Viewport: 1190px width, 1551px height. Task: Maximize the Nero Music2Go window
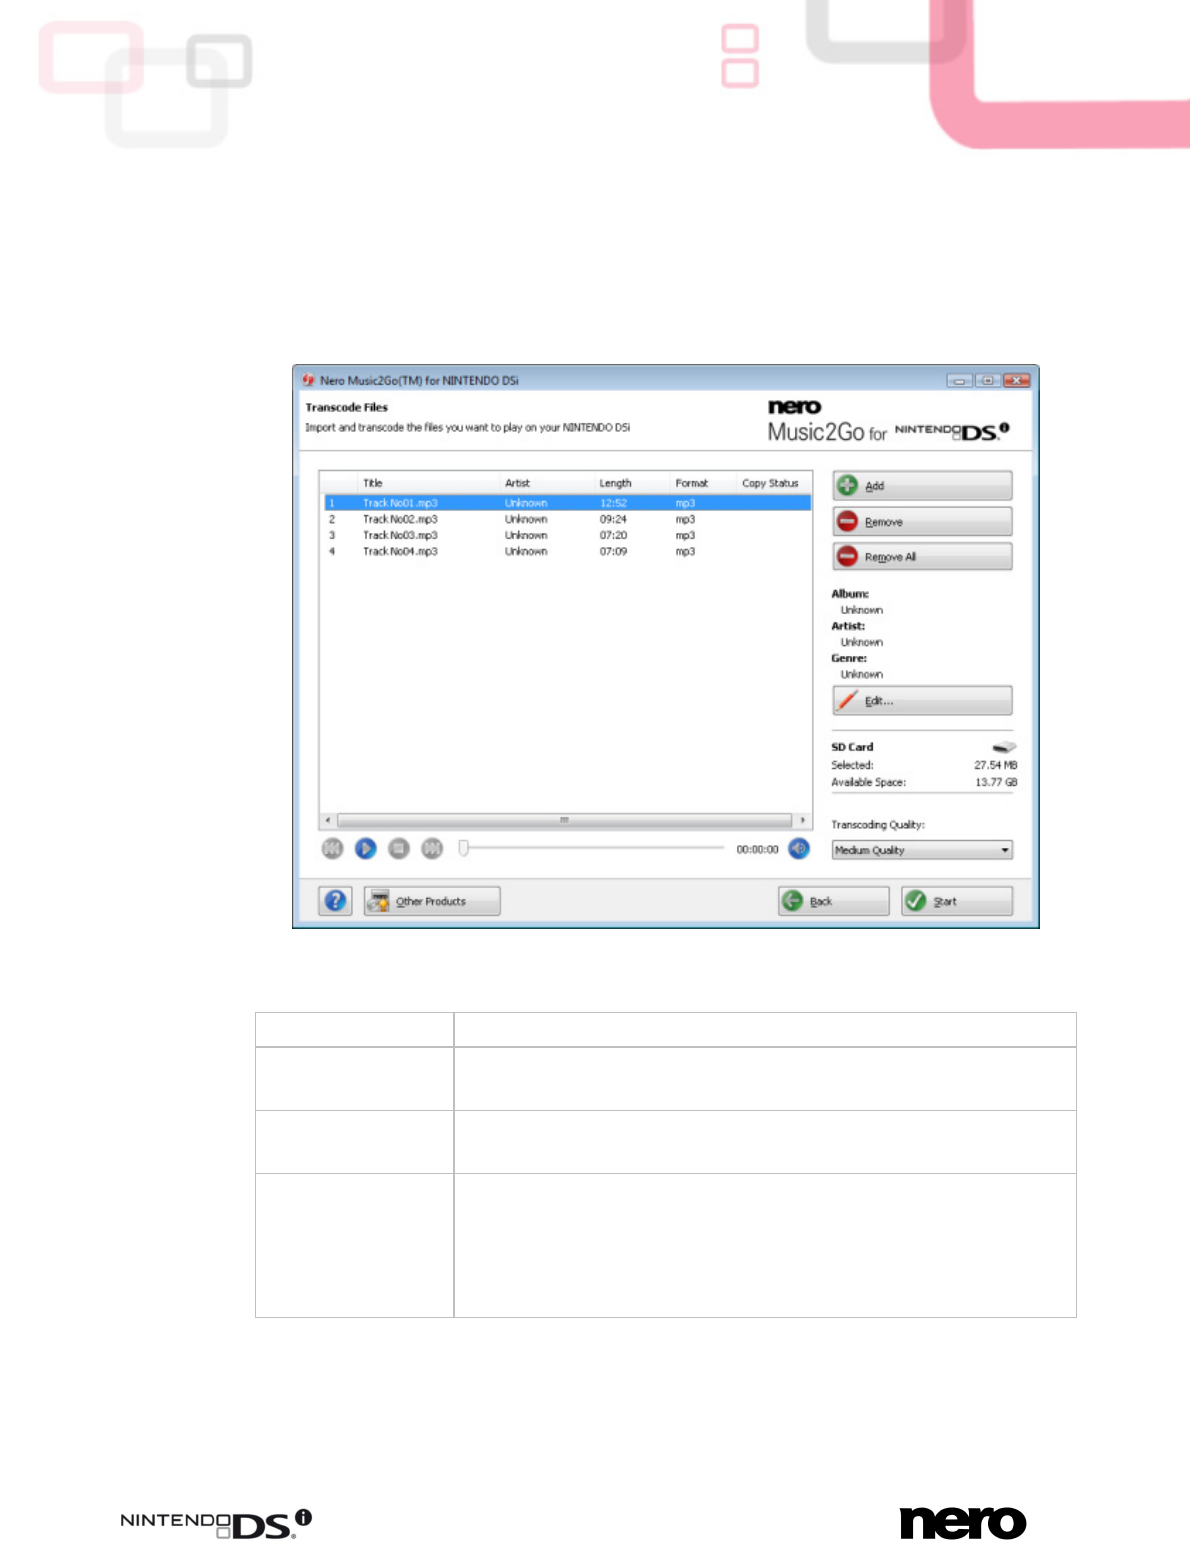pos(988,380)
